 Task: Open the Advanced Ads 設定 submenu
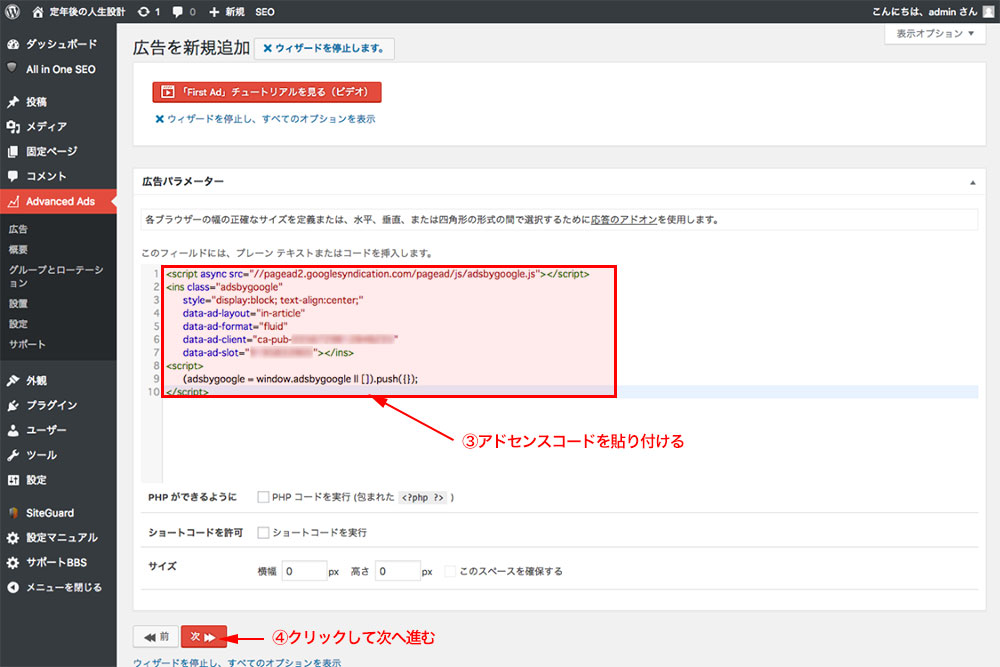(x=18, y=324)
